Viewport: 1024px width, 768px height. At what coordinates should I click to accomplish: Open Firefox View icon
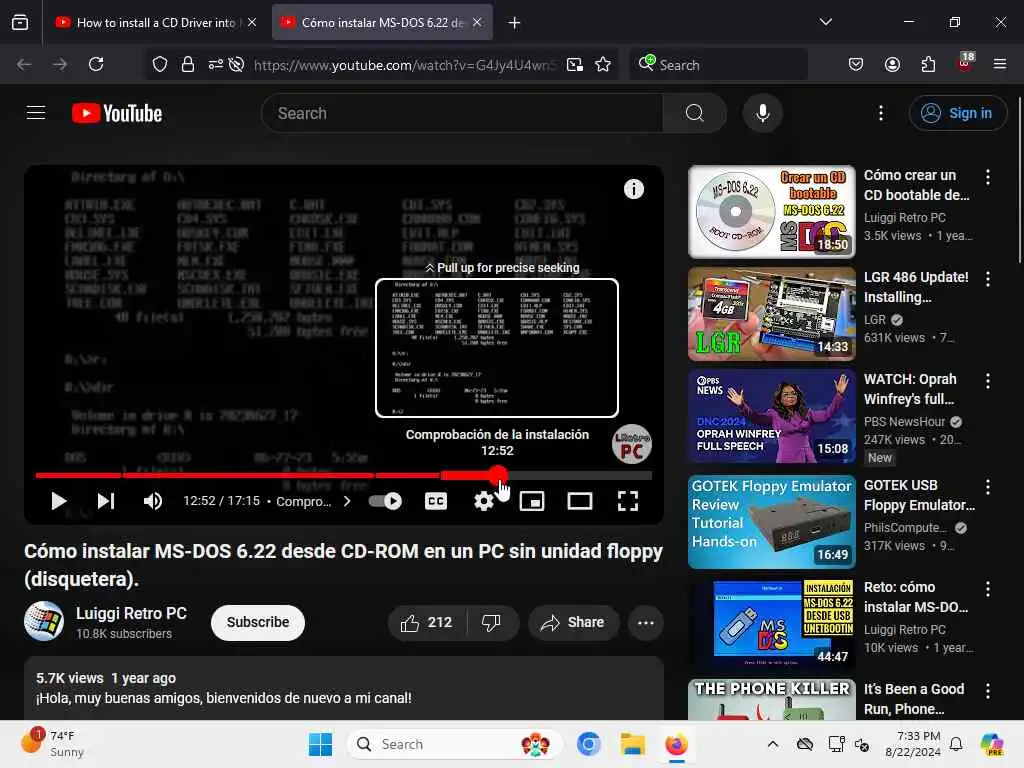pyautogui.click(x=20, y=22)
